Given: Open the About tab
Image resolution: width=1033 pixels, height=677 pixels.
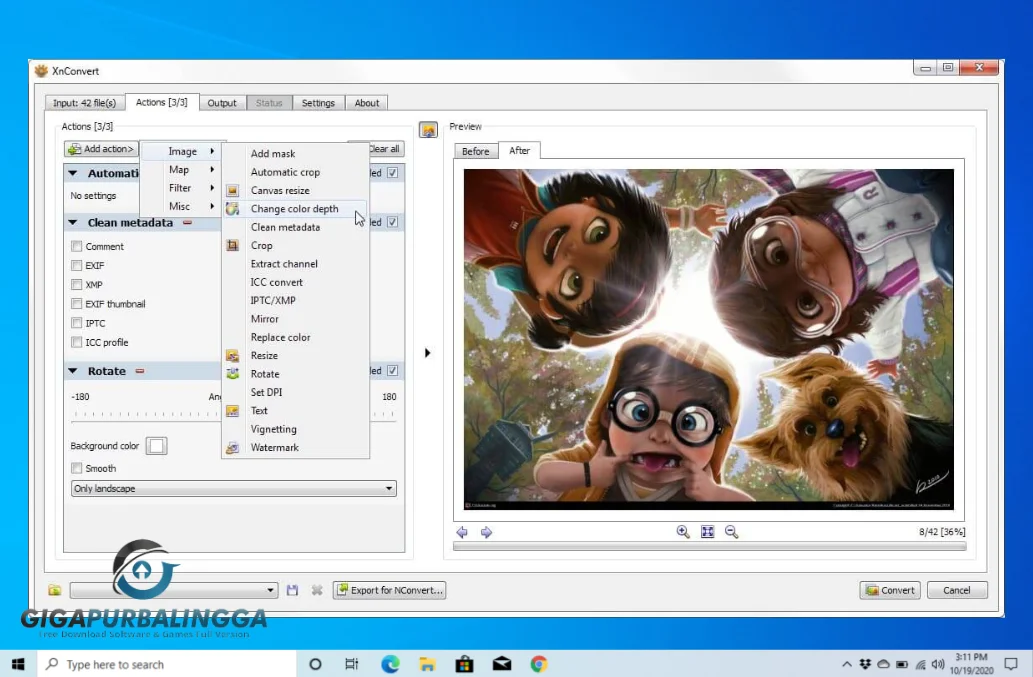Looking at the screenshot, I should coord(367,103).
